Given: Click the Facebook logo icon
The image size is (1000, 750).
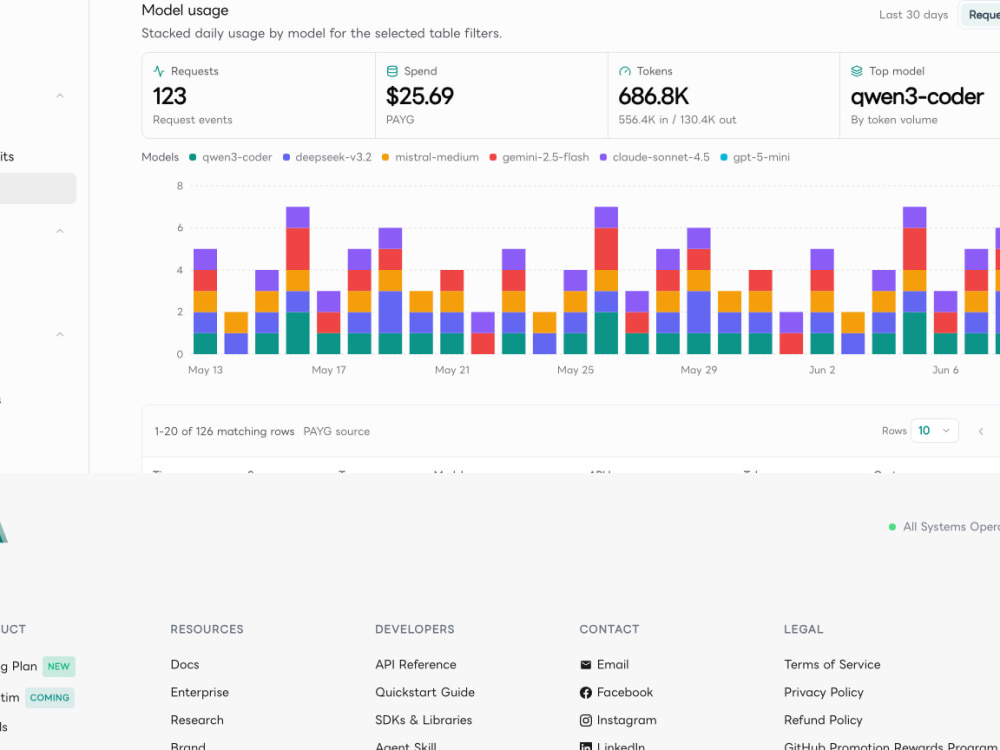Looking at the screenshot, I should [x=585, y=693].
